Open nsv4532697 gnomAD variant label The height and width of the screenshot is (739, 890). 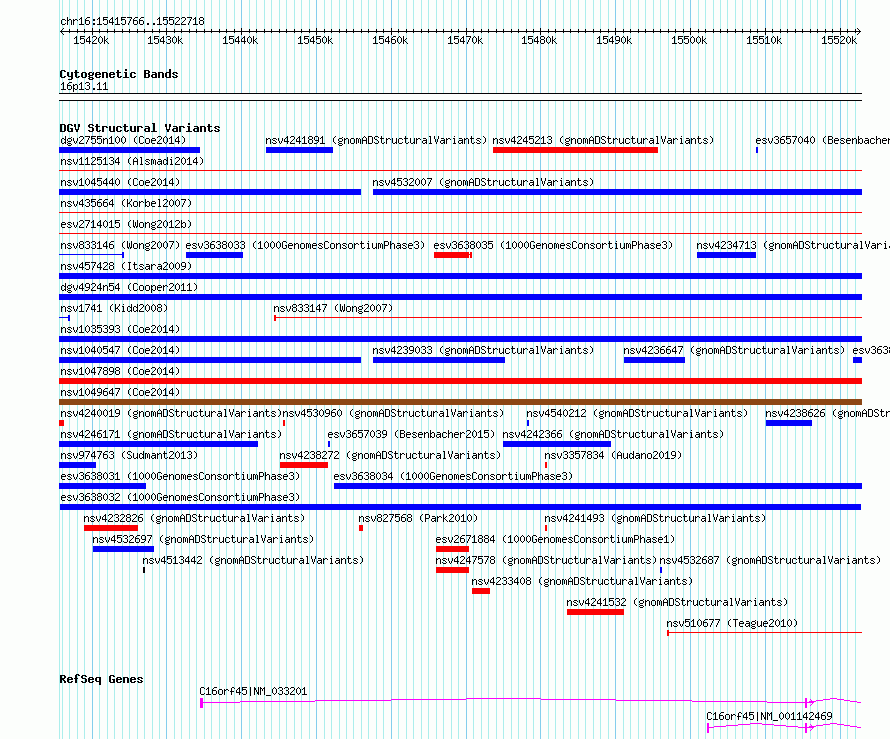point(203,539)
